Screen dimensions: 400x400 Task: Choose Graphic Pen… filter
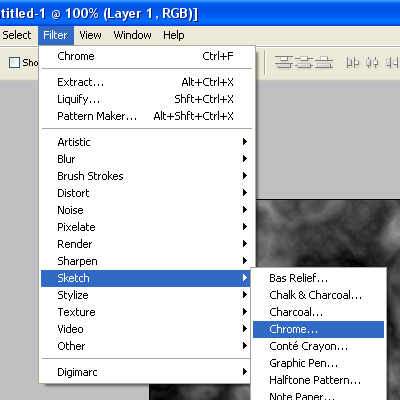coord(318,363)
